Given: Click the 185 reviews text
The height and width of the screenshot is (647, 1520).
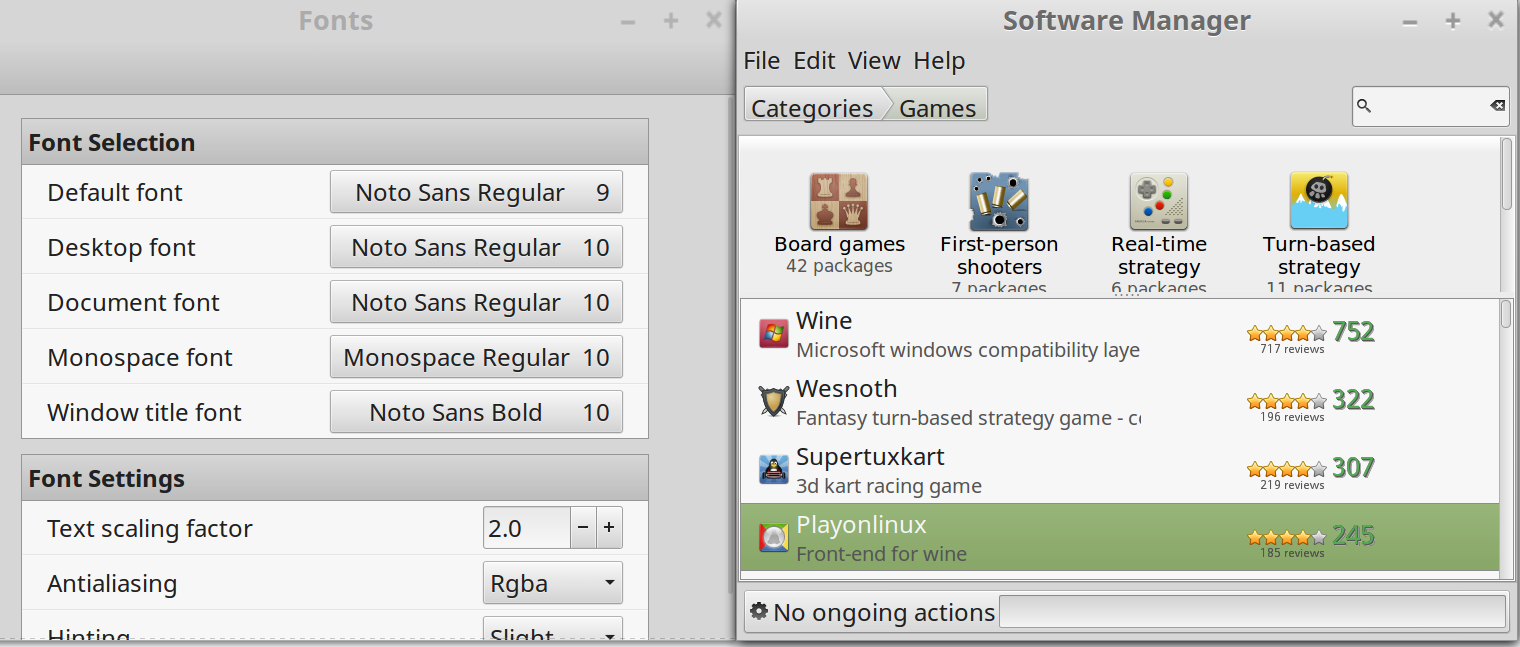Looking at the screenshot, I should click(1292, 553).
